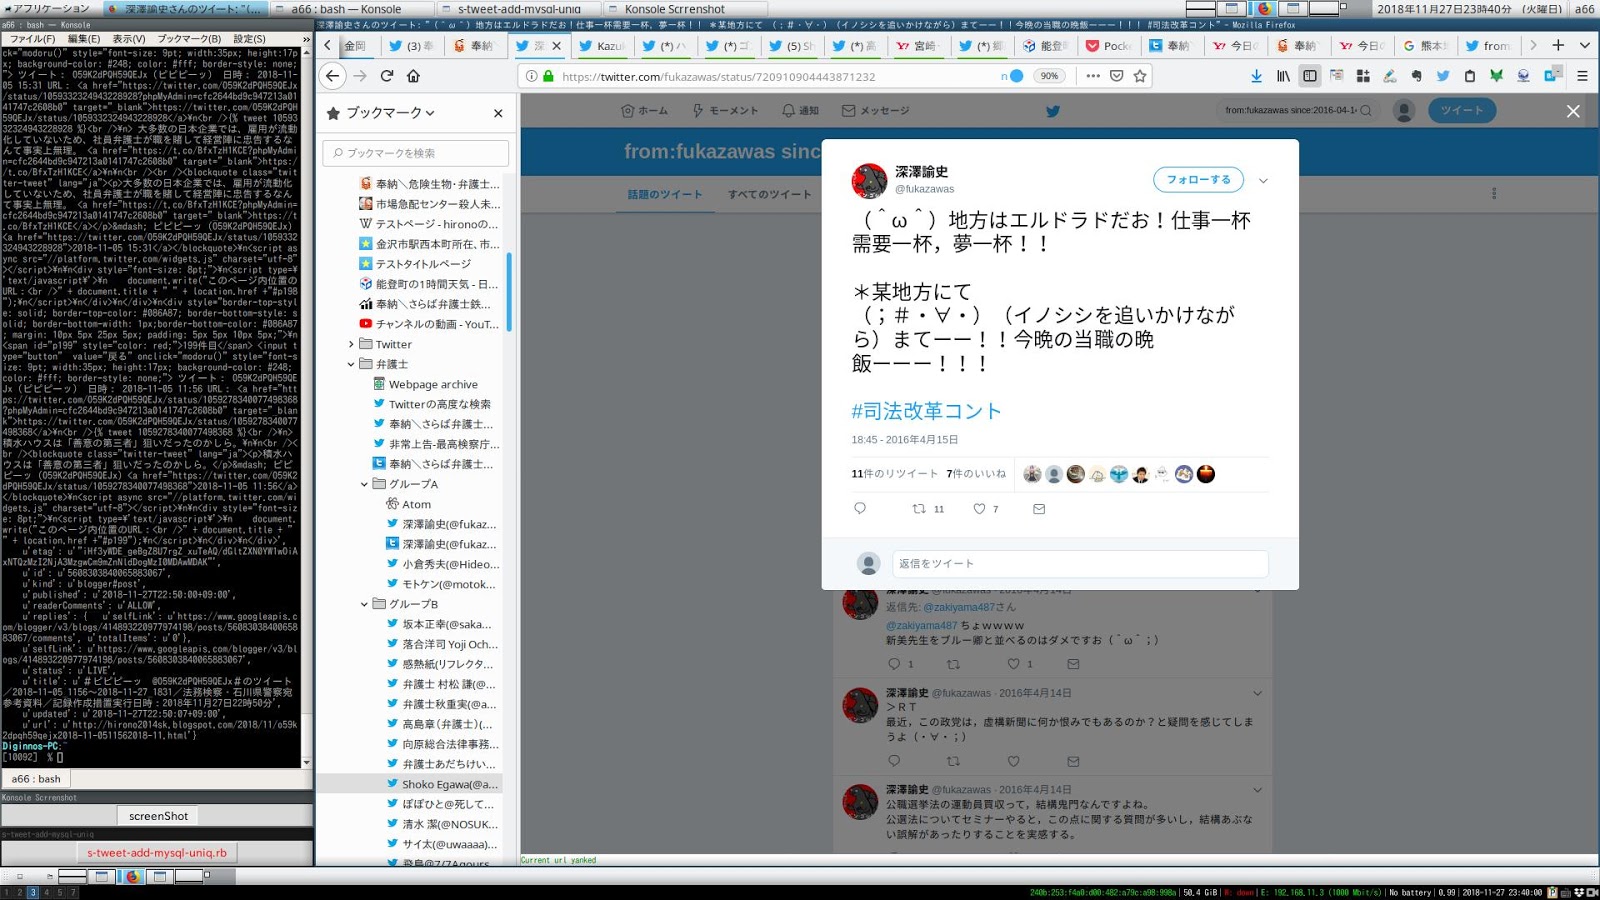Open the #司法改革コント hashtag link
The width and height of the screenshot is (1600, 900).
coord(926,411)
